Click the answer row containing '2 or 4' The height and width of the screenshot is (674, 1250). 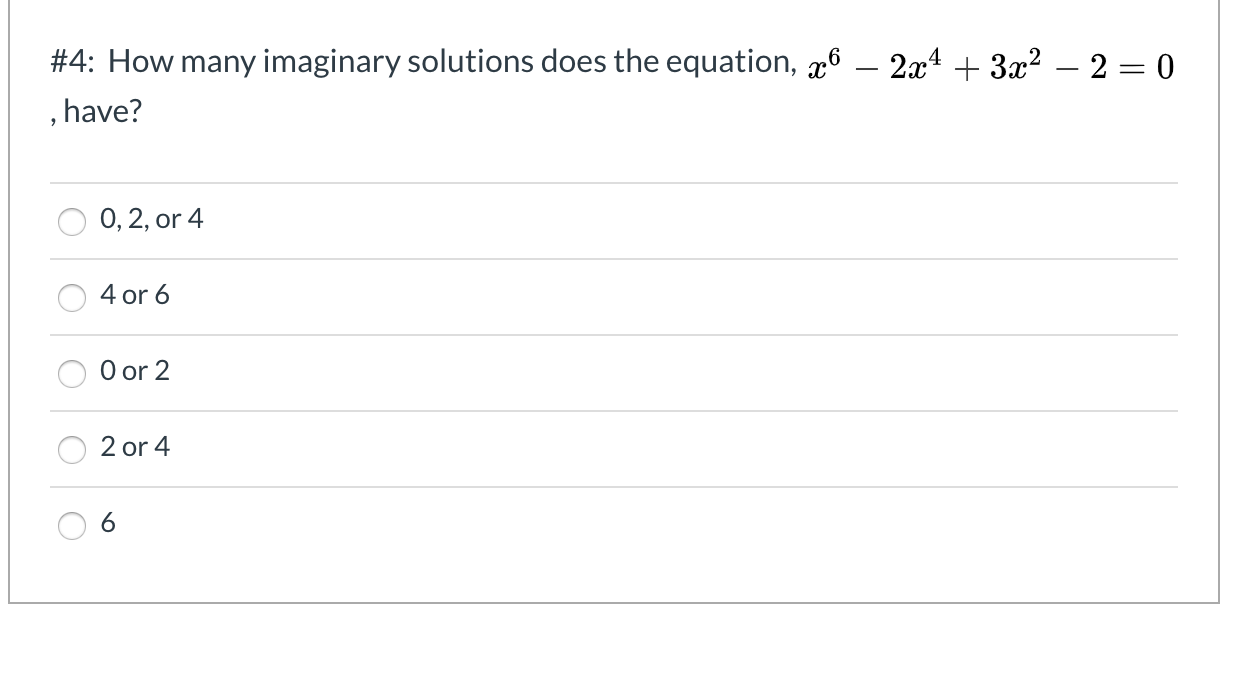(x=600, y=448)
